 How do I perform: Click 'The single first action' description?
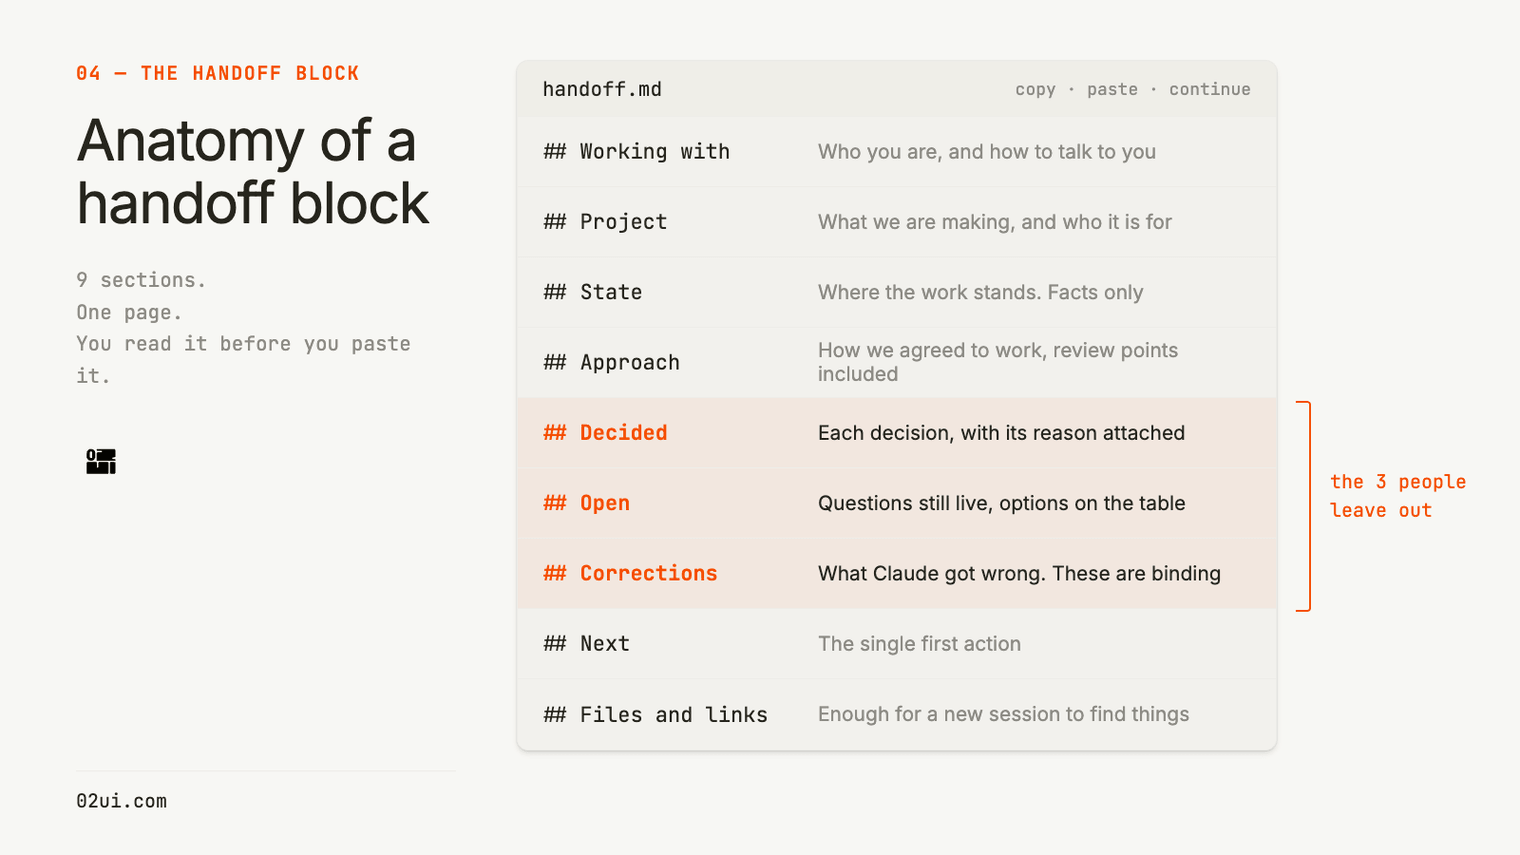coord(919,644)
